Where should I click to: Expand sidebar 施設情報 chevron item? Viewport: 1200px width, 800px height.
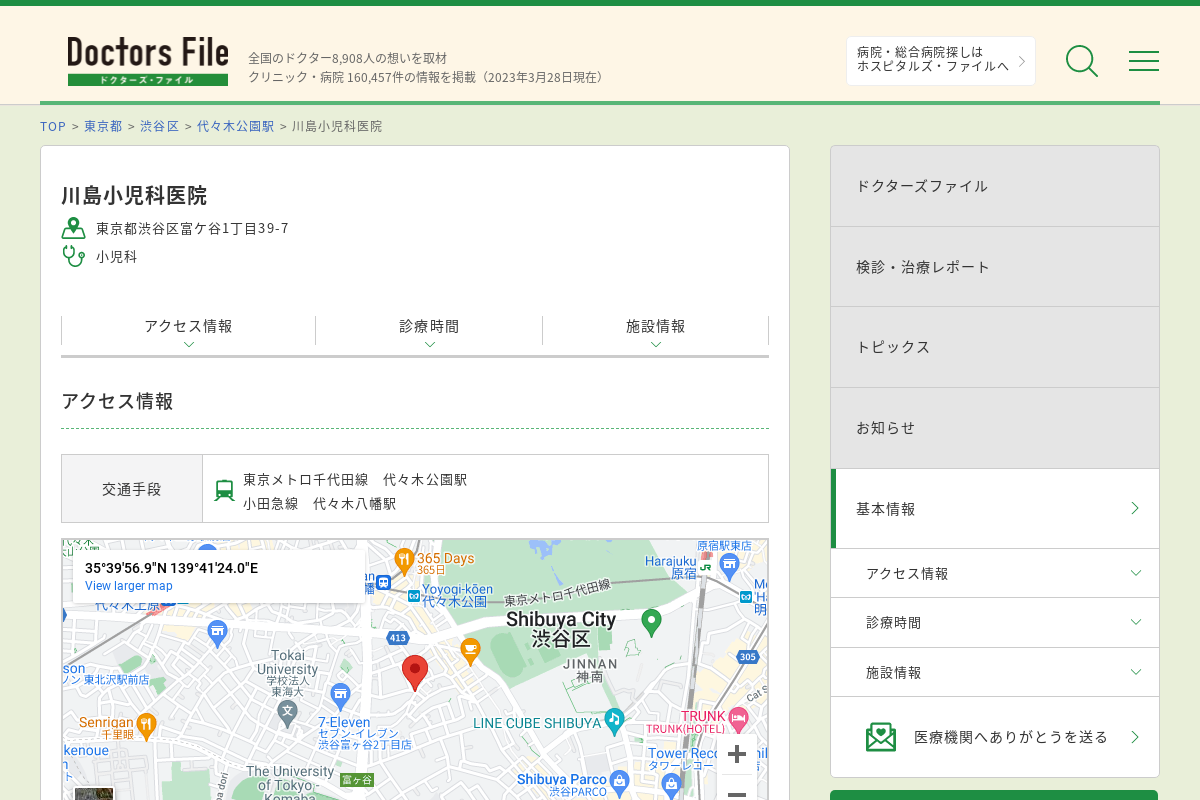point(995,672)
